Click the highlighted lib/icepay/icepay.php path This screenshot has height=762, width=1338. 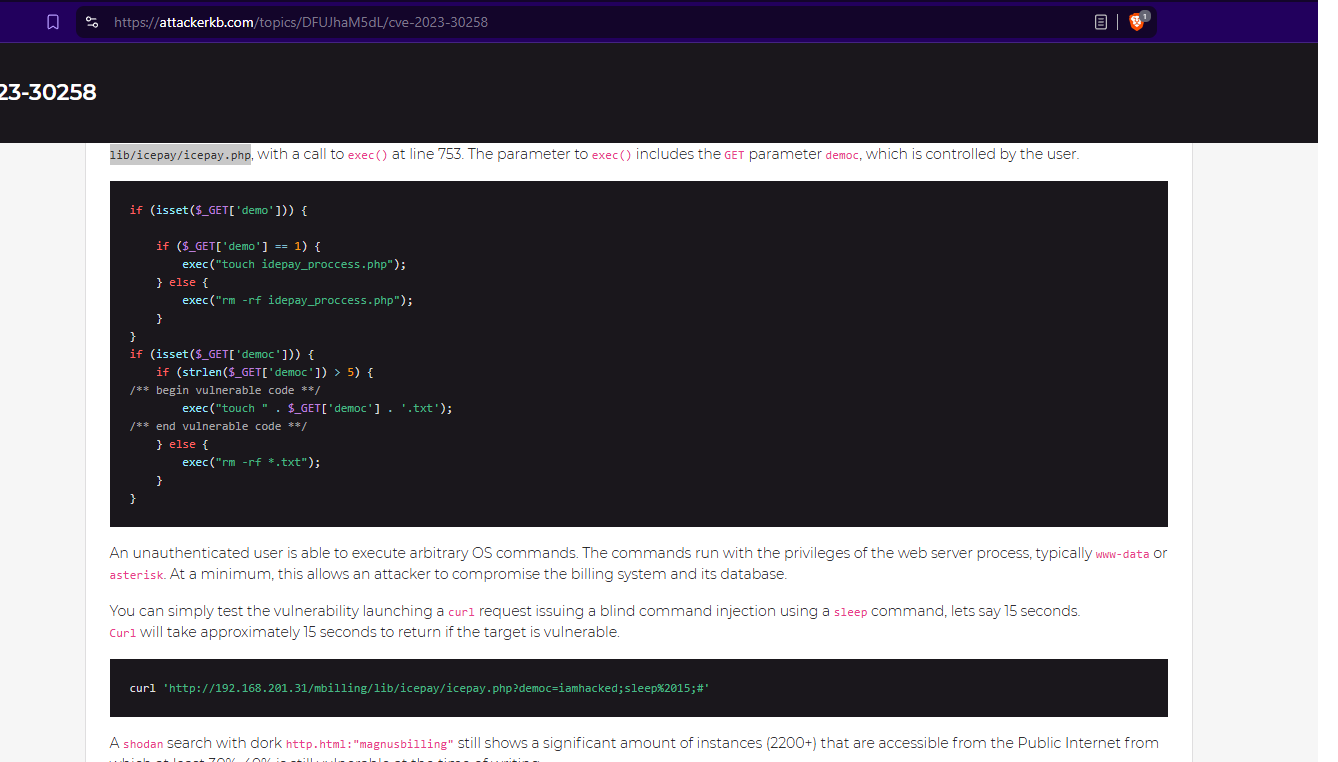pyautogui.click(x=180, y=155)
